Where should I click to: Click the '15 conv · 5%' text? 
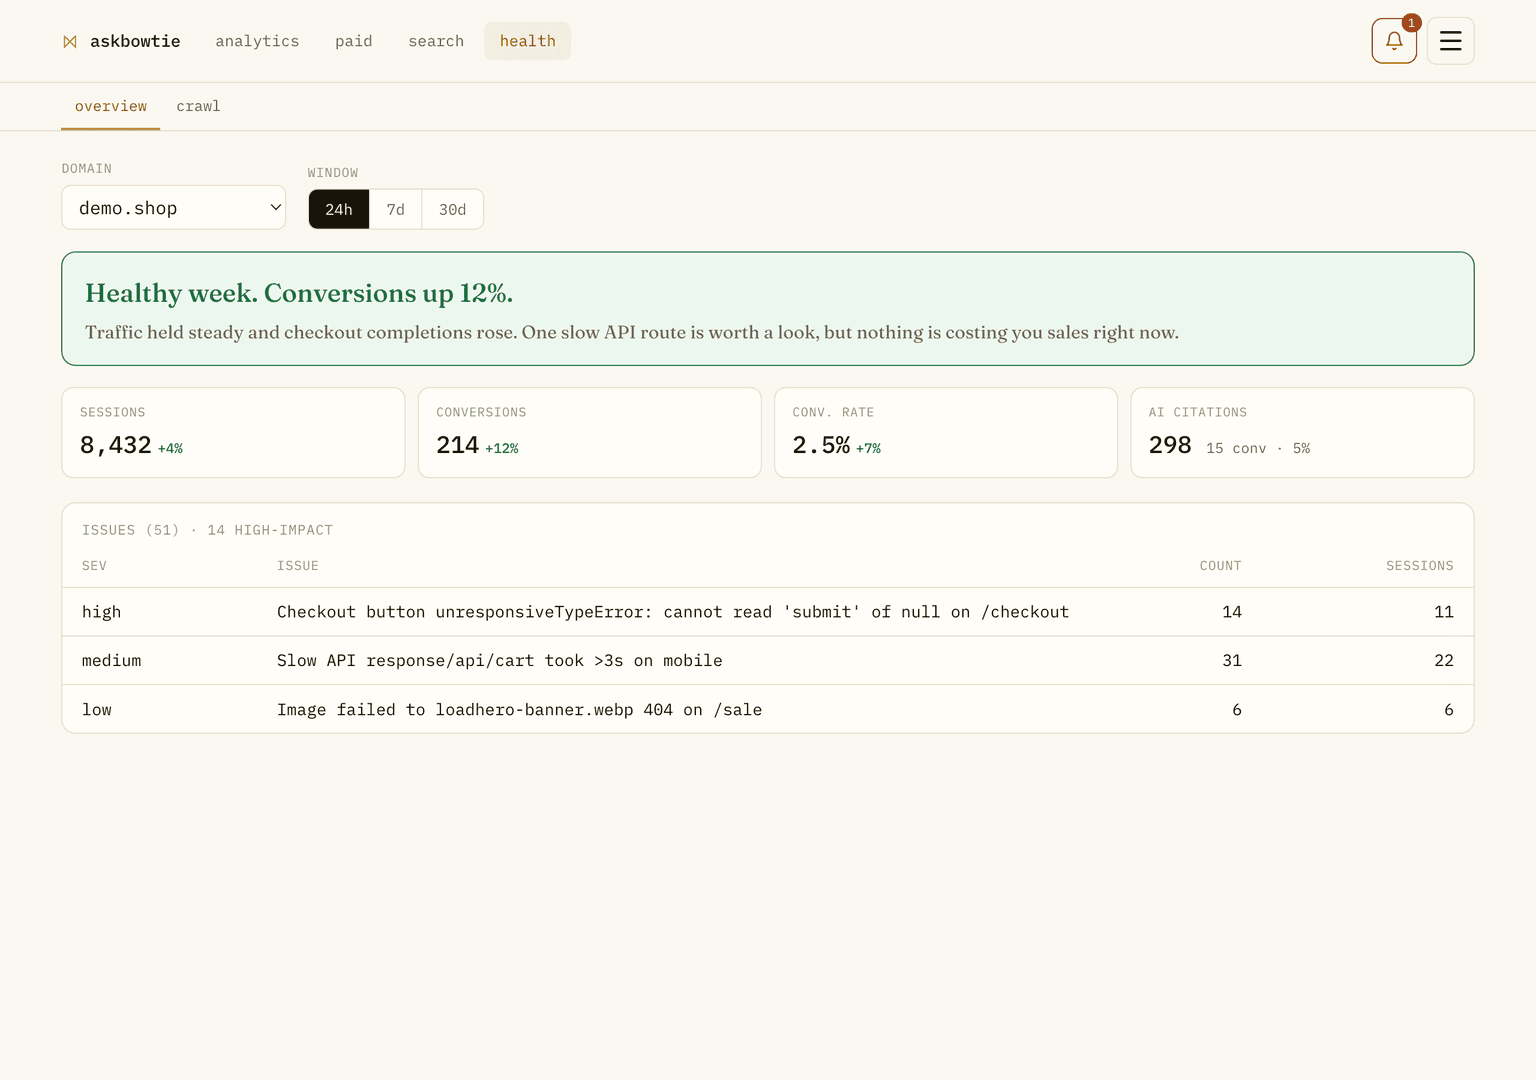click(x=1258, y=449)
